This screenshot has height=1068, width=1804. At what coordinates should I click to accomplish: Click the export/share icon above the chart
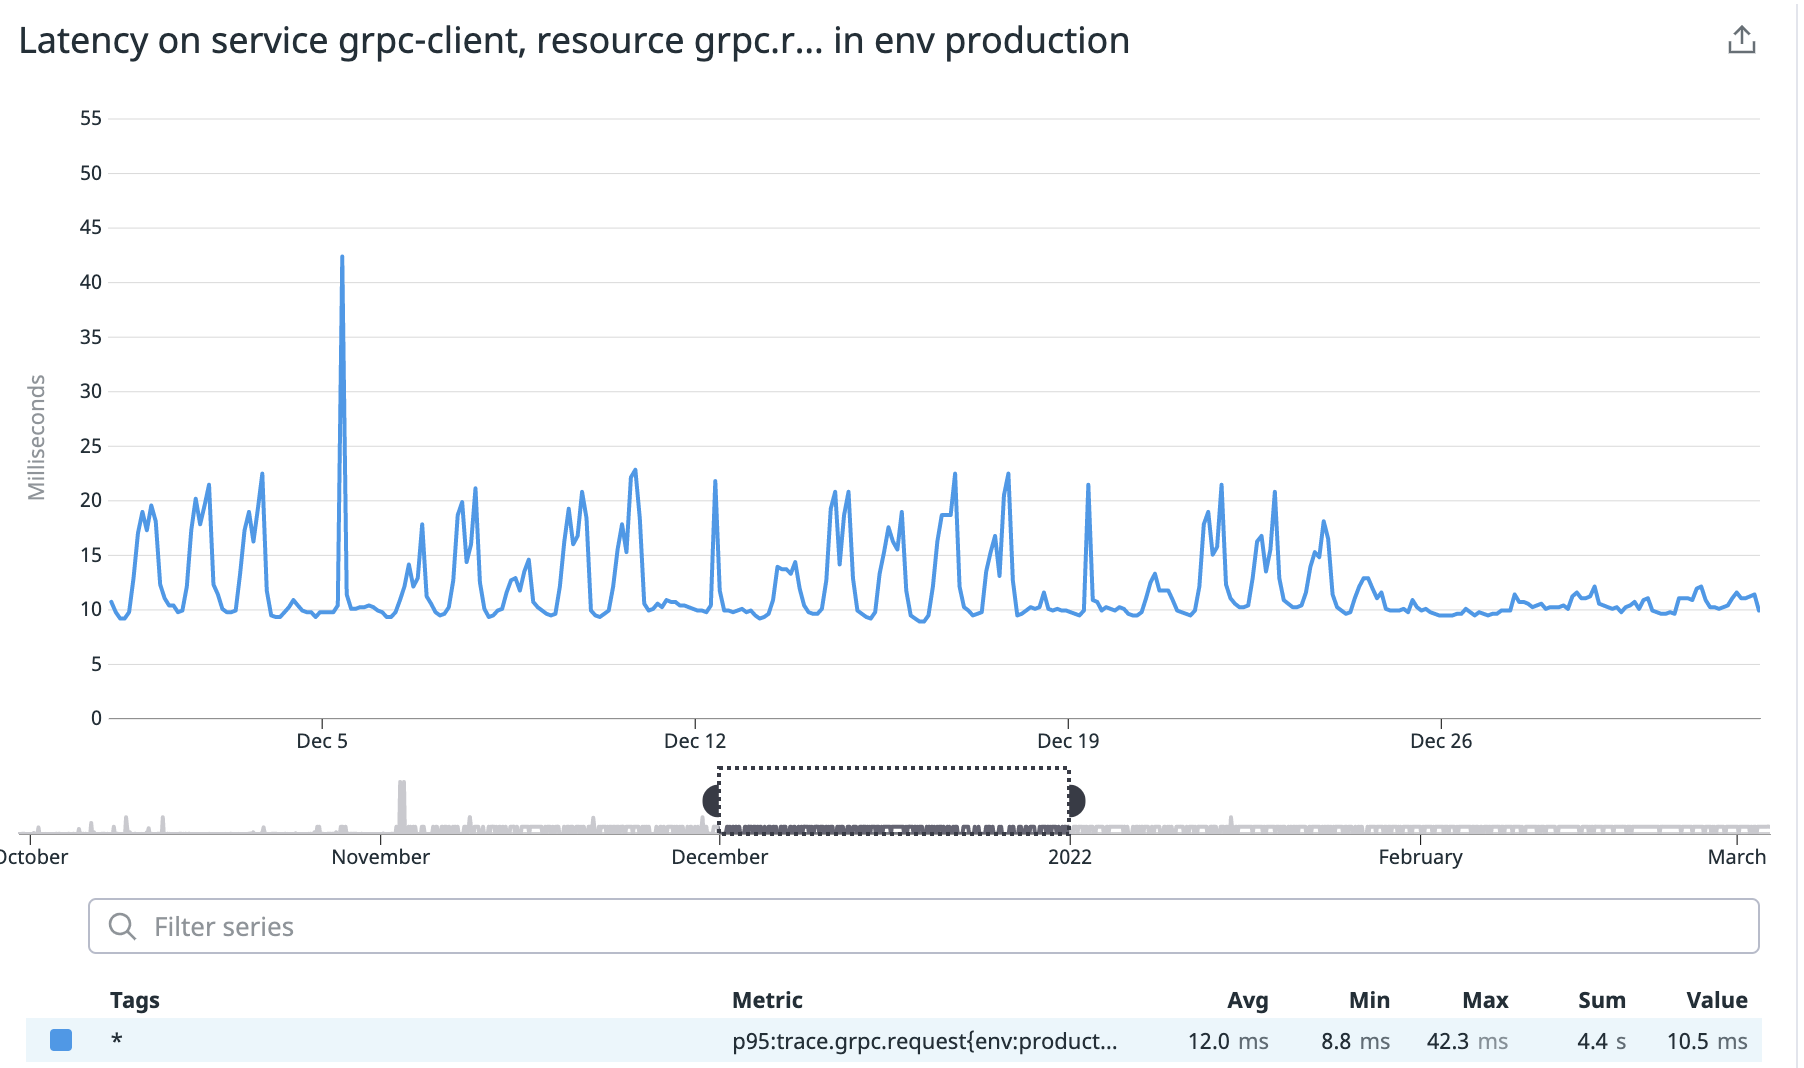click(x=1742, y=39)
